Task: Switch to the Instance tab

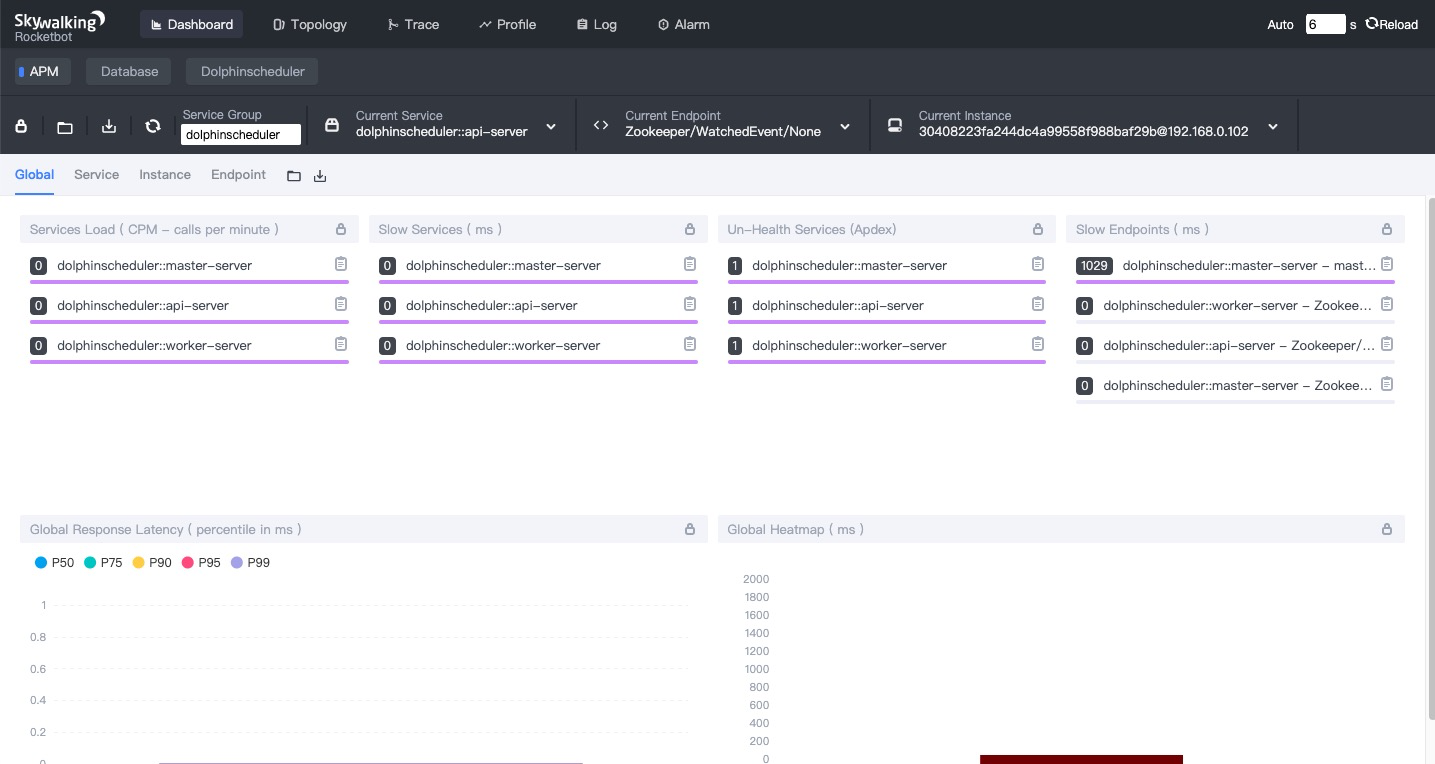Action: tap(165, 174)
